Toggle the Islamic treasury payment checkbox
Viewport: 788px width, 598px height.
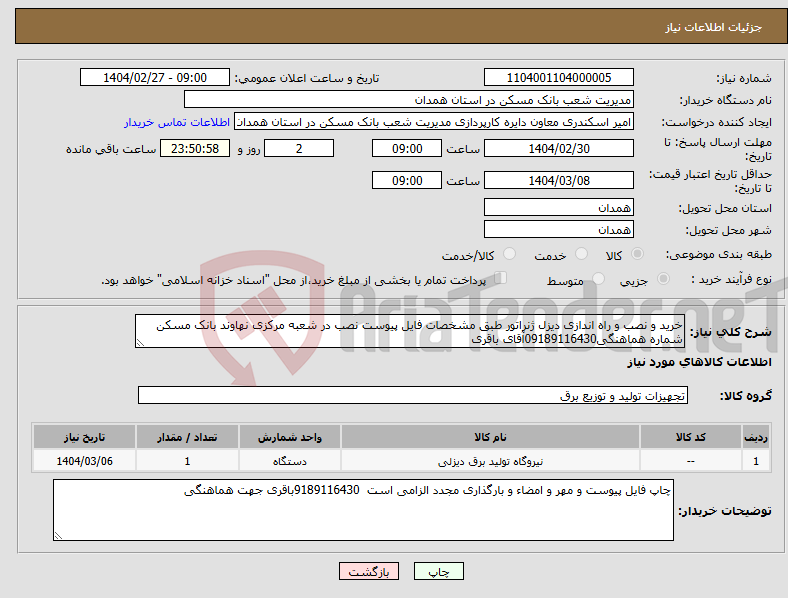[501, 277]
